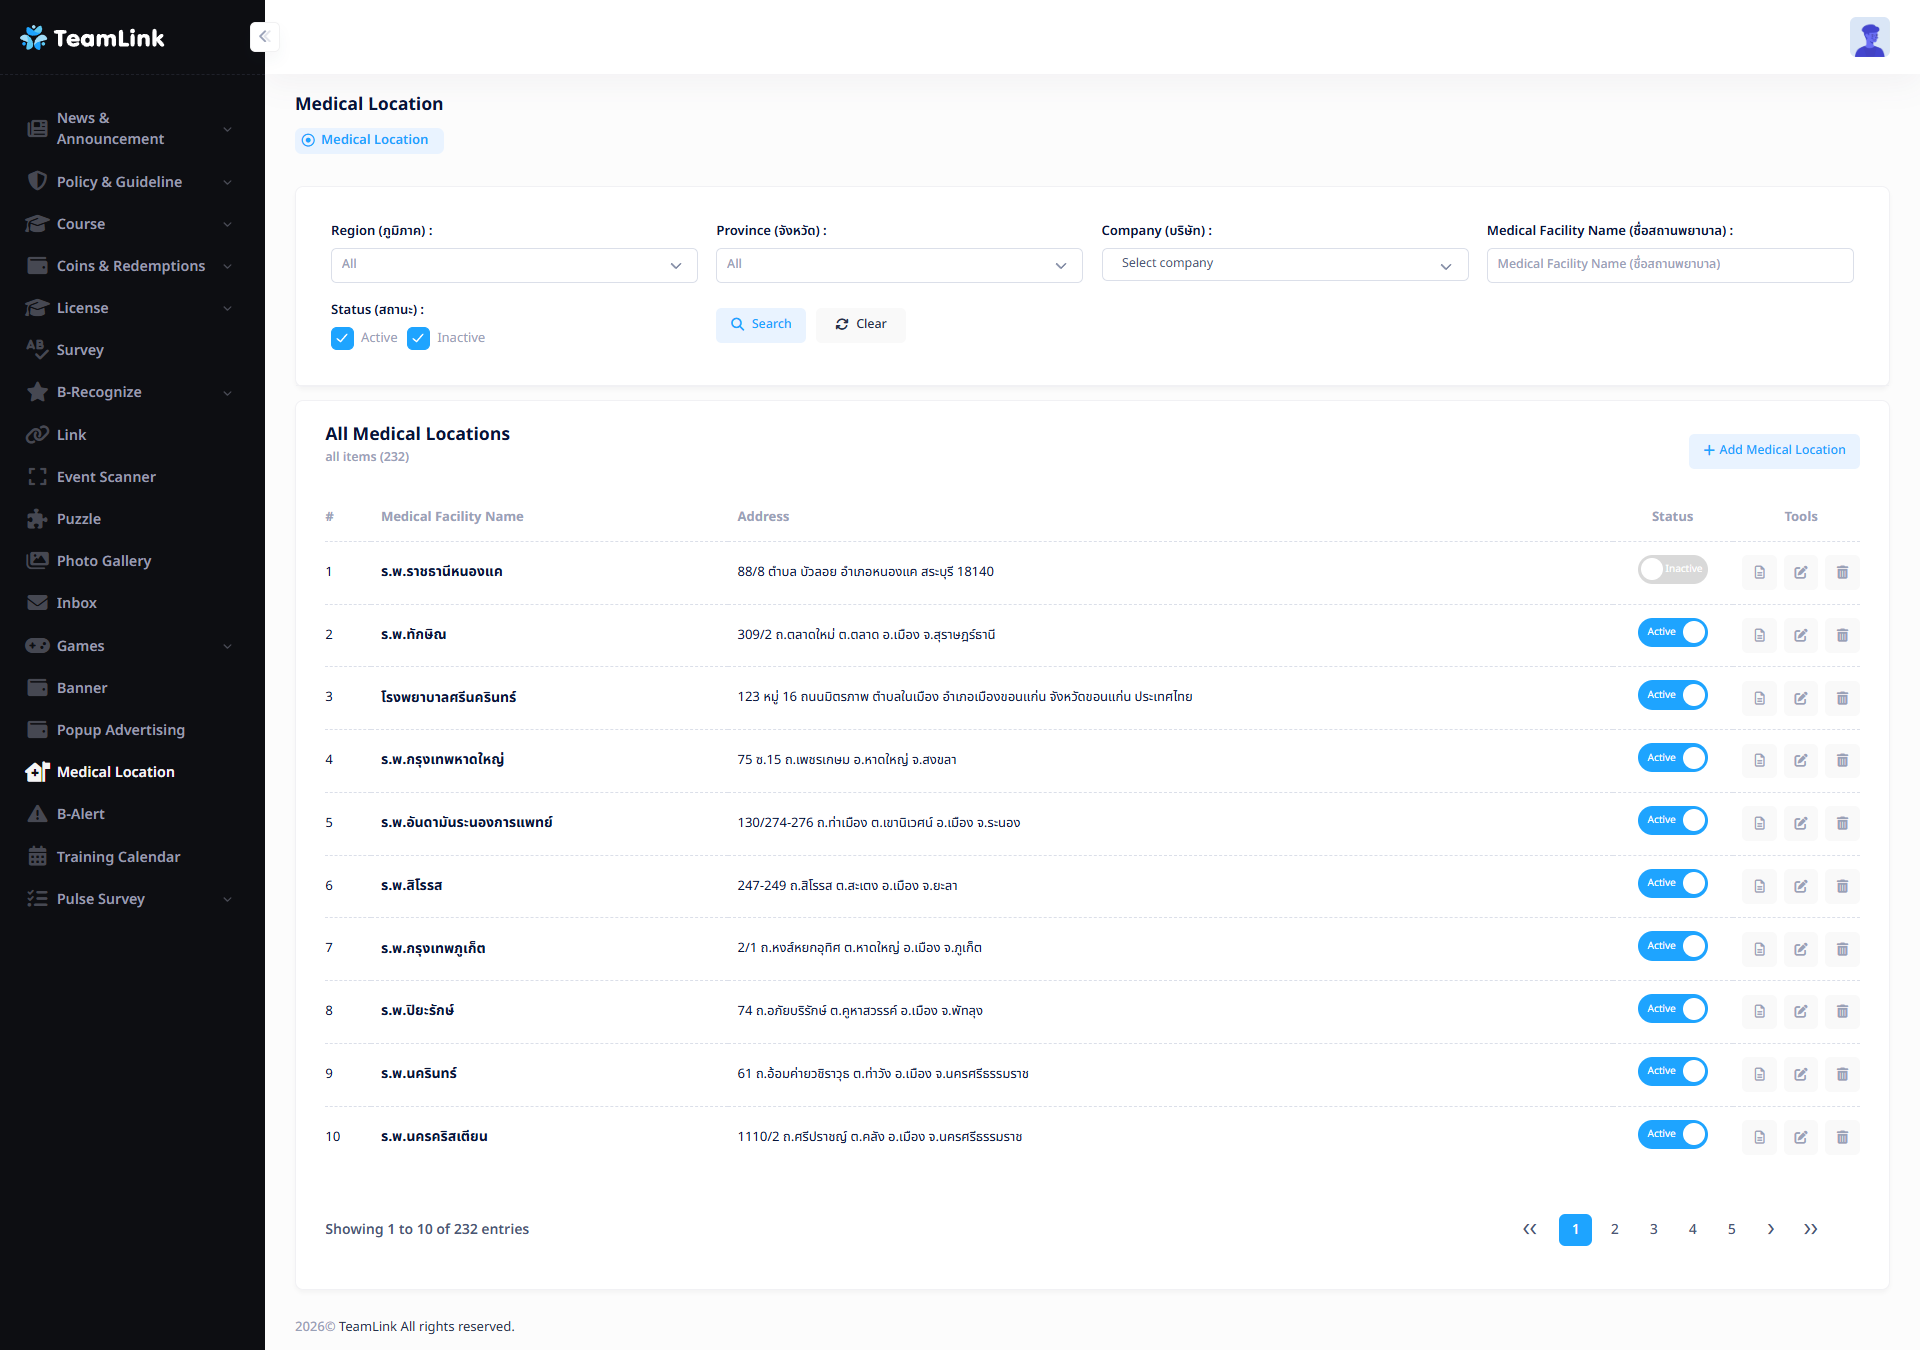Screen dimensions: 1920x1350
Task: Open the view document icon for row 5
Action: pyautogui.click(x=1759, y=823)
